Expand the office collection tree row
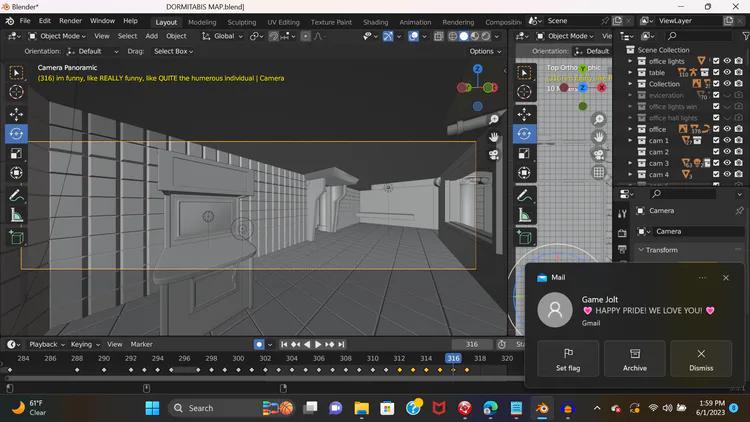Image resolution: width=750 pixels, height=422 pixels. 630,129
